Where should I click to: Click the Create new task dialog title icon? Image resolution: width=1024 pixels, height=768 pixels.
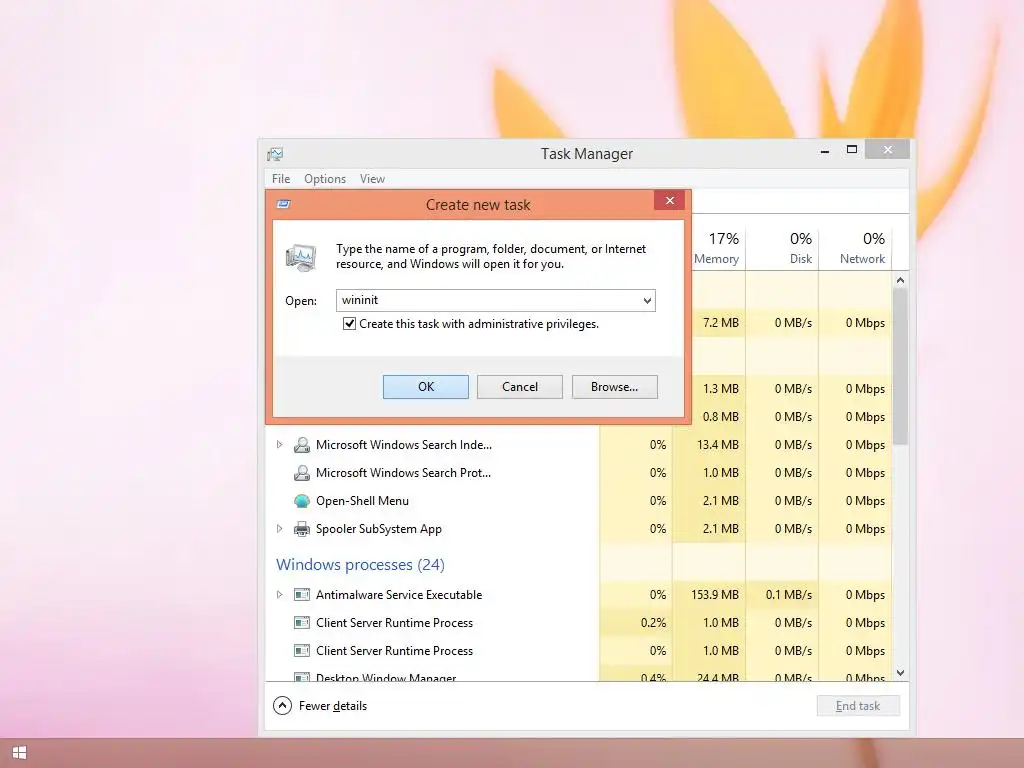tap(283, 204)
